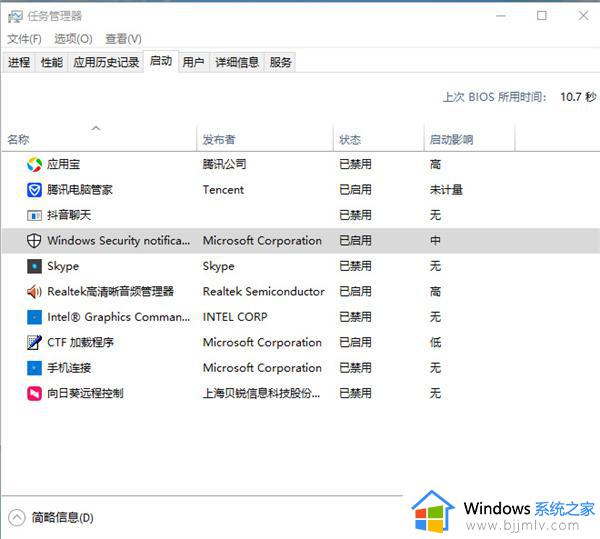Click the 已禁用 status of 向日葵远程控制
Image resolution: width=600 pixels, height=539 pixels.
click(355, 394)
